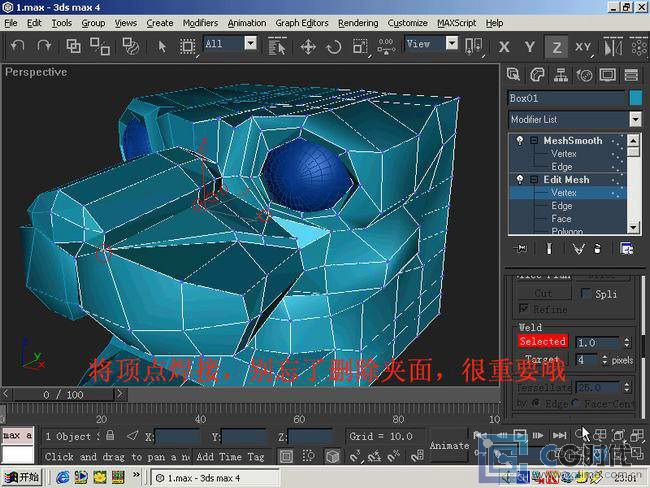
Task: Click the Select and Manipulate icon
Action: click(386, 46)
